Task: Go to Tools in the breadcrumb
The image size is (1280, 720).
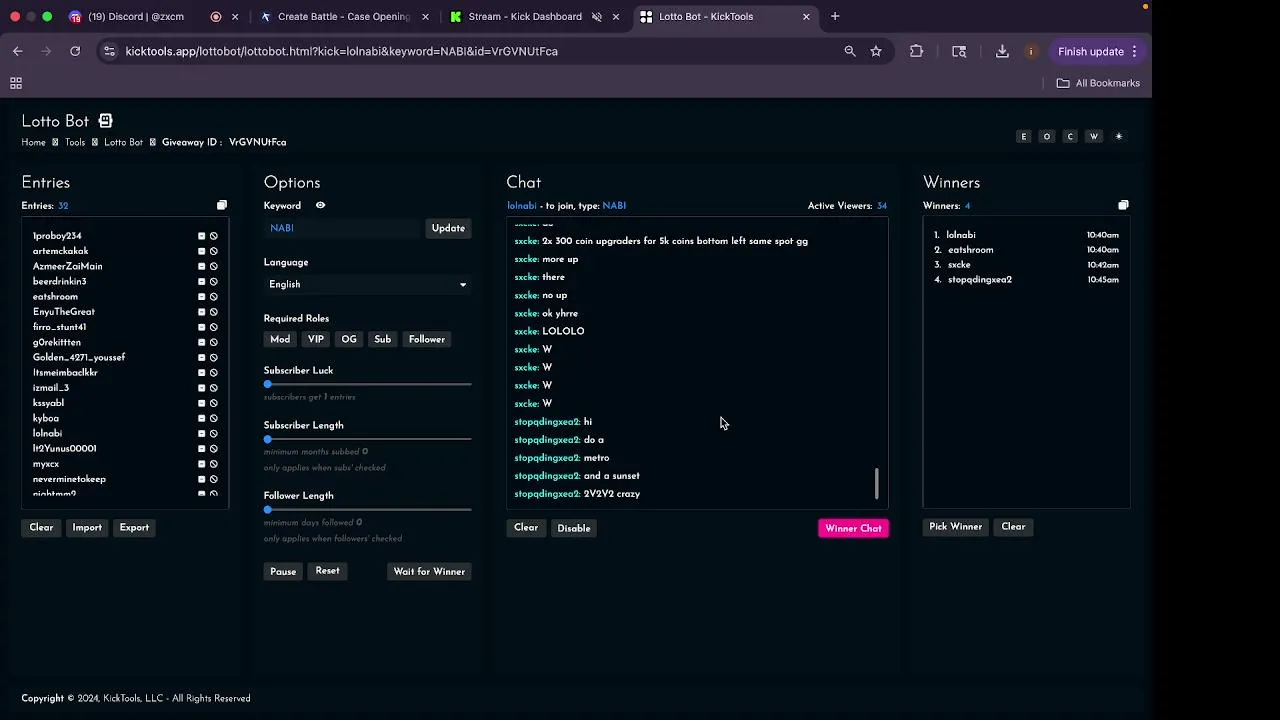Action: 75,142
